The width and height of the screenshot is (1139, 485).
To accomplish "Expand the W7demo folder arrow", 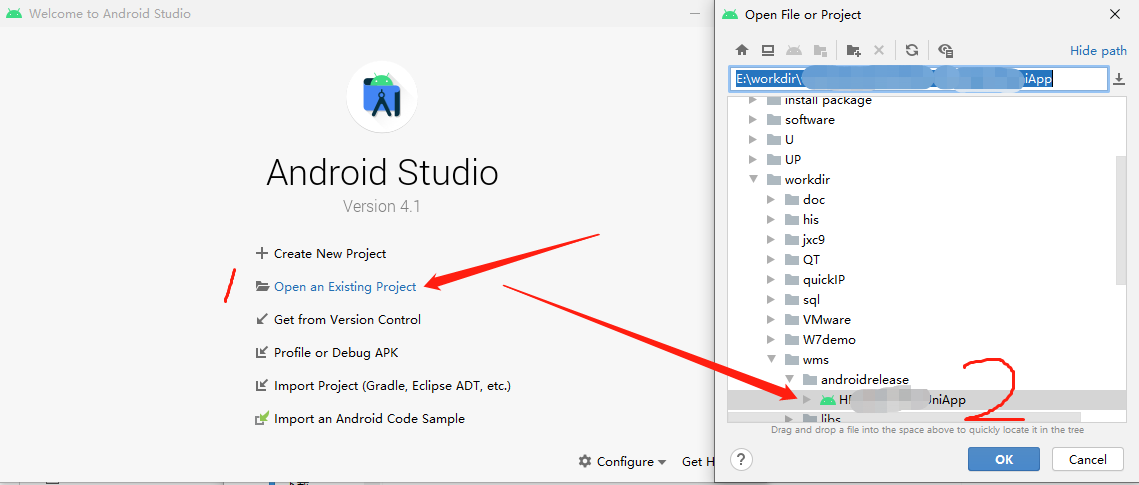I will [x=771, y=340].
